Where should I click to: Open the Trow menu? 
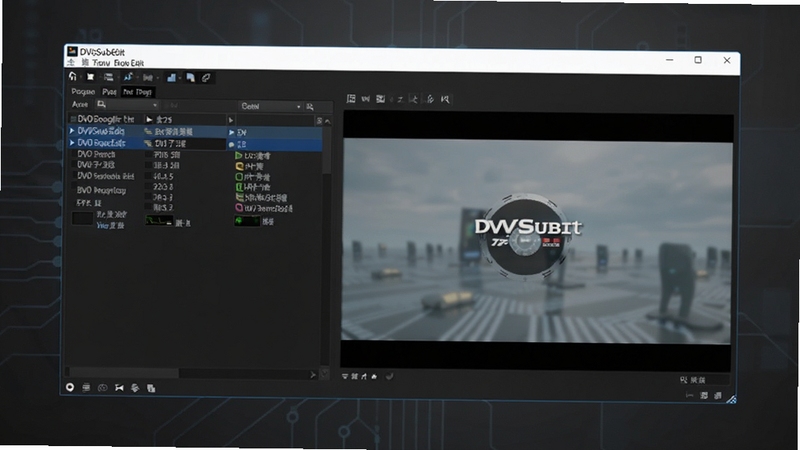[x=102, y=63]
